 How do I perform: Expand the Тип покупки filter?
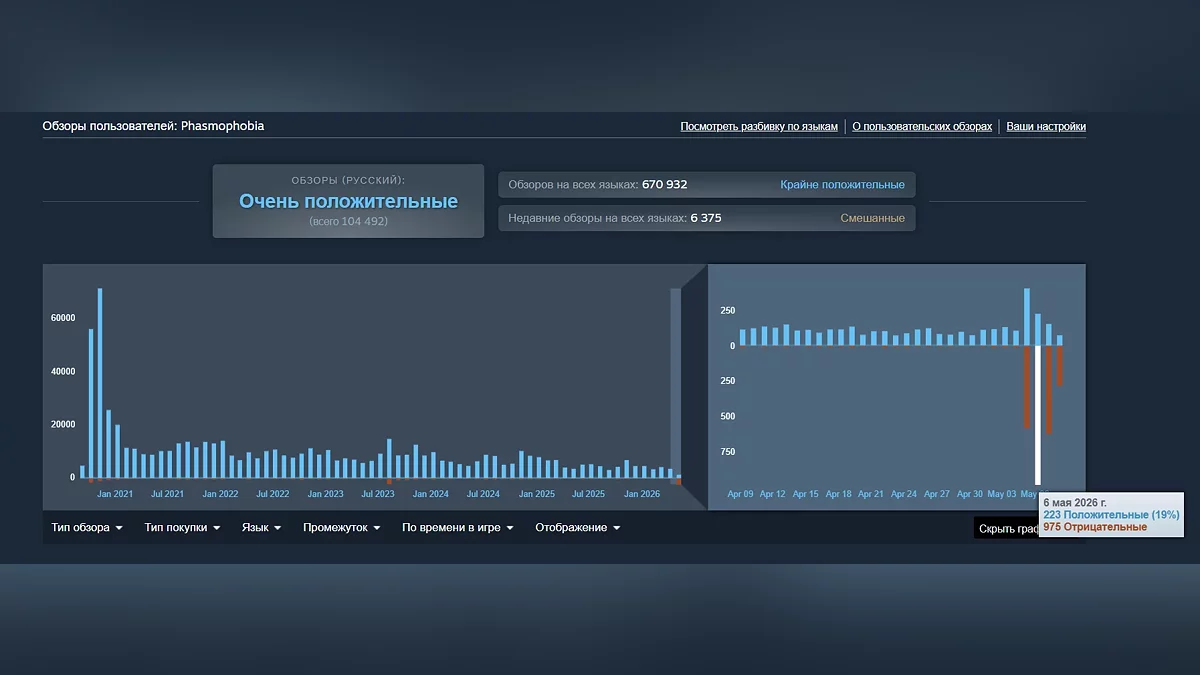point(182,528)
